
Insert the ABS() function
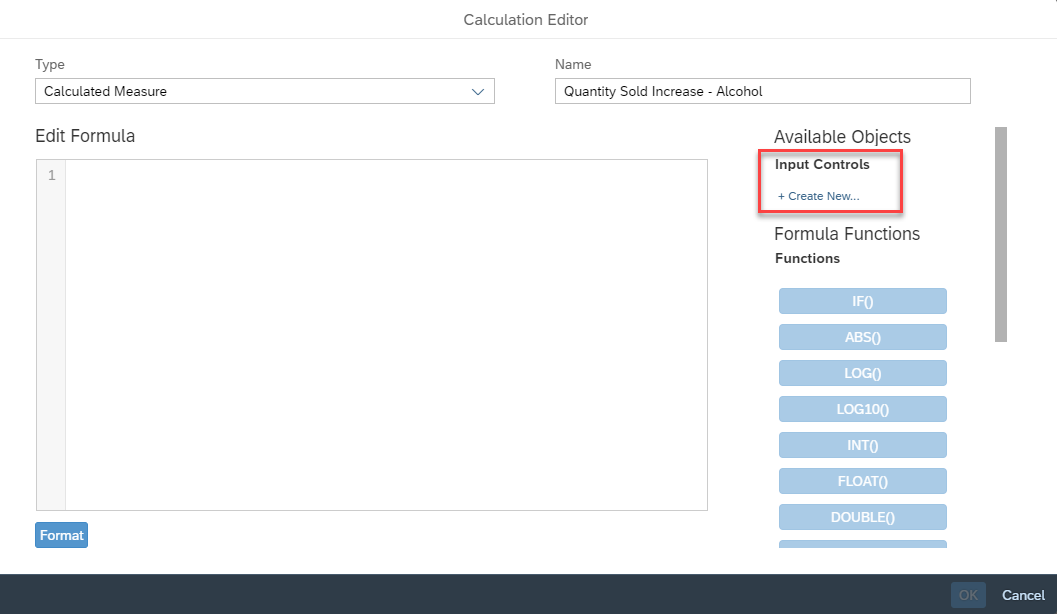[x=862, y=338]
